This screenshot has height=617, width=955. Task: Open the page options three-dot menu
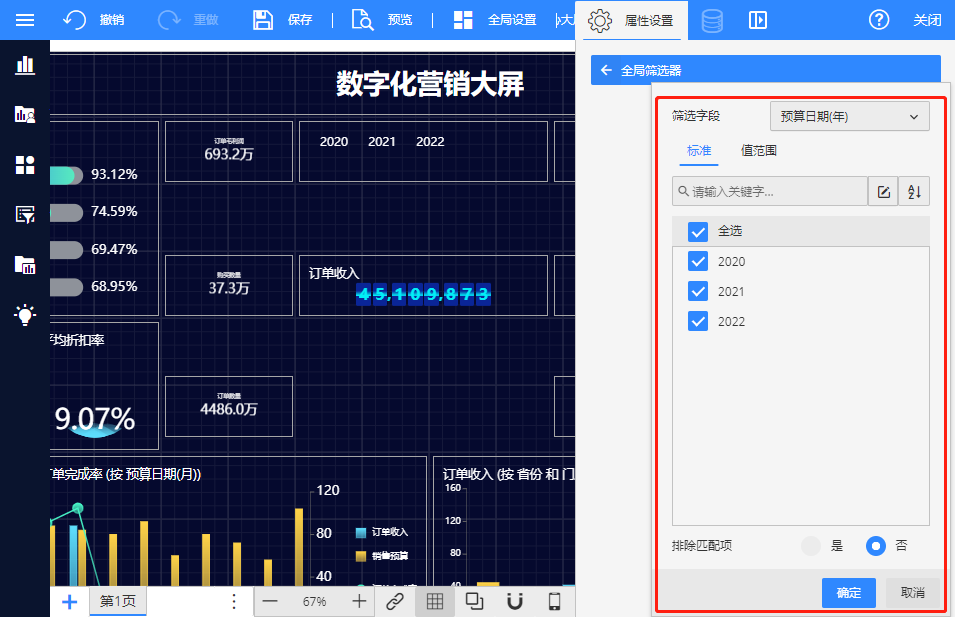tap(234, 601)
